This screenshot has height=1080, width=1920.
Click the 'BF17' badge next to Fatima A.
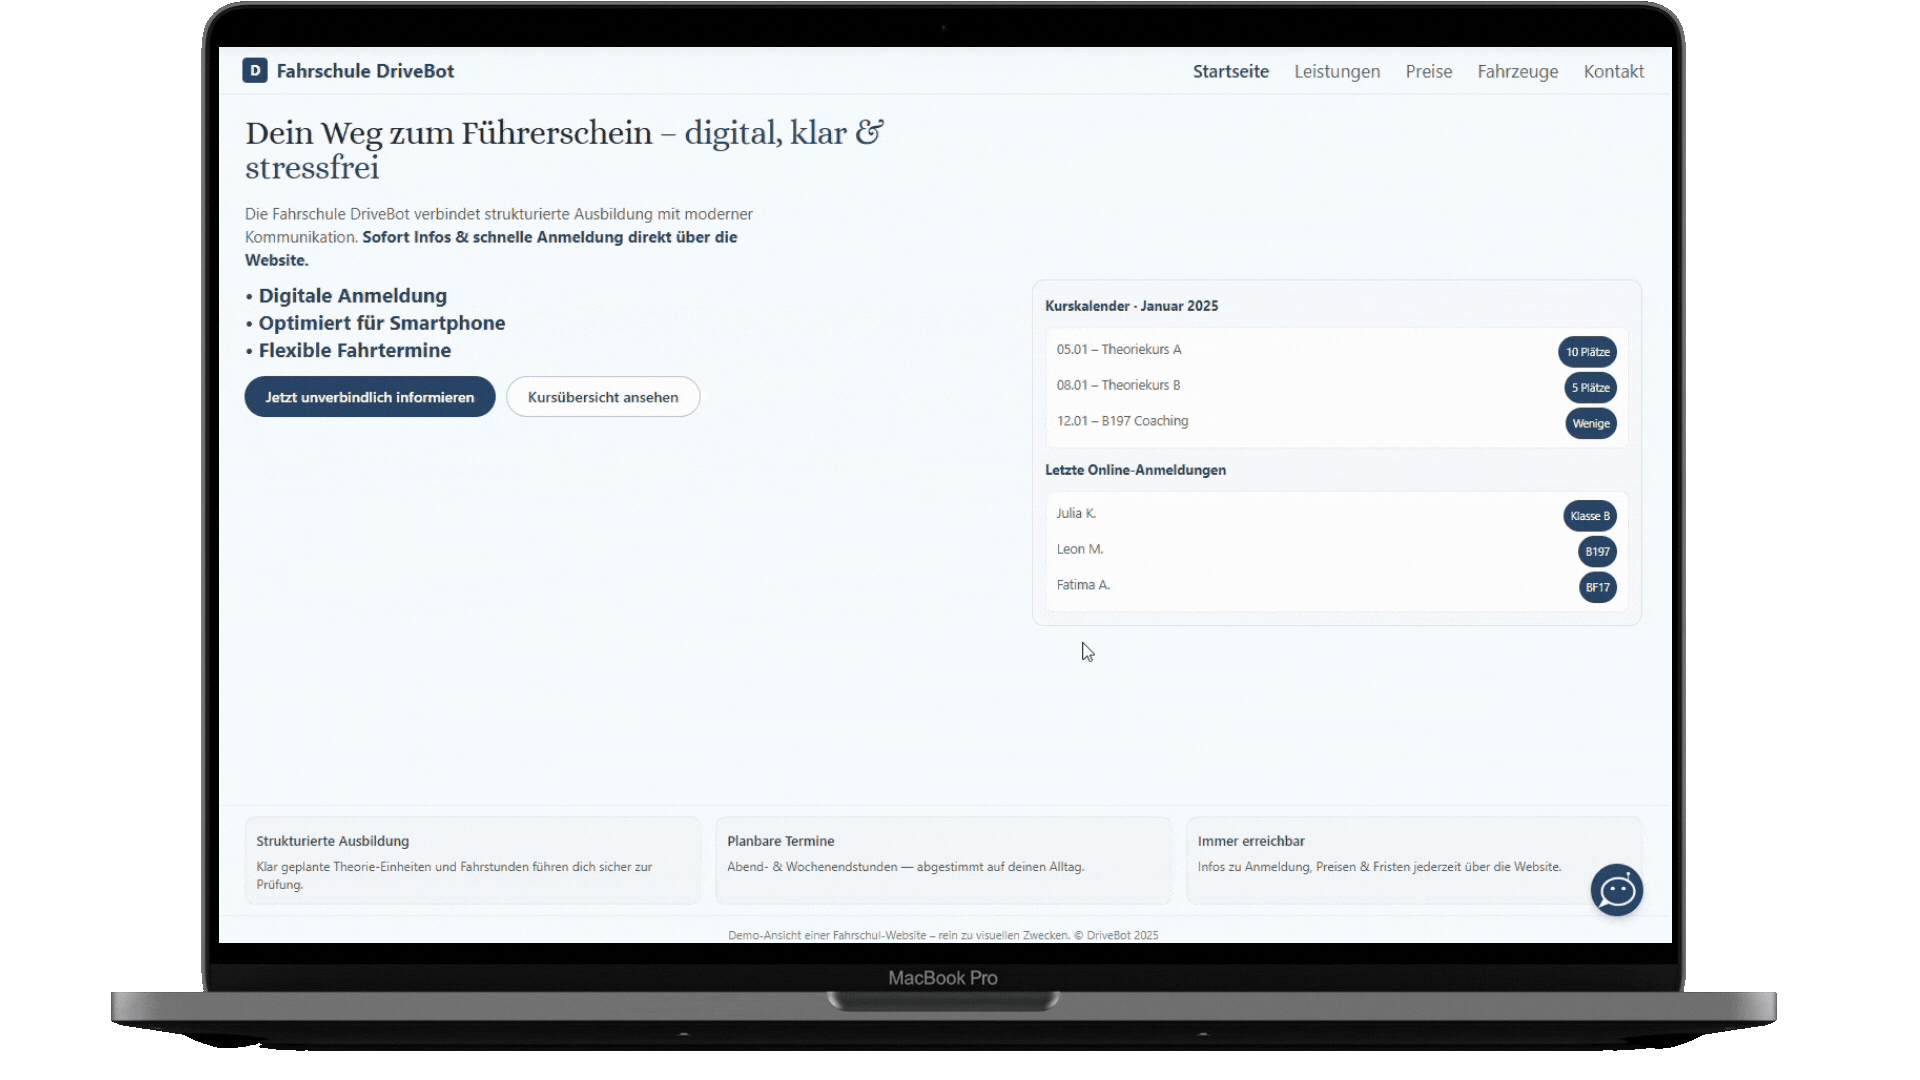coord(1597,588)
